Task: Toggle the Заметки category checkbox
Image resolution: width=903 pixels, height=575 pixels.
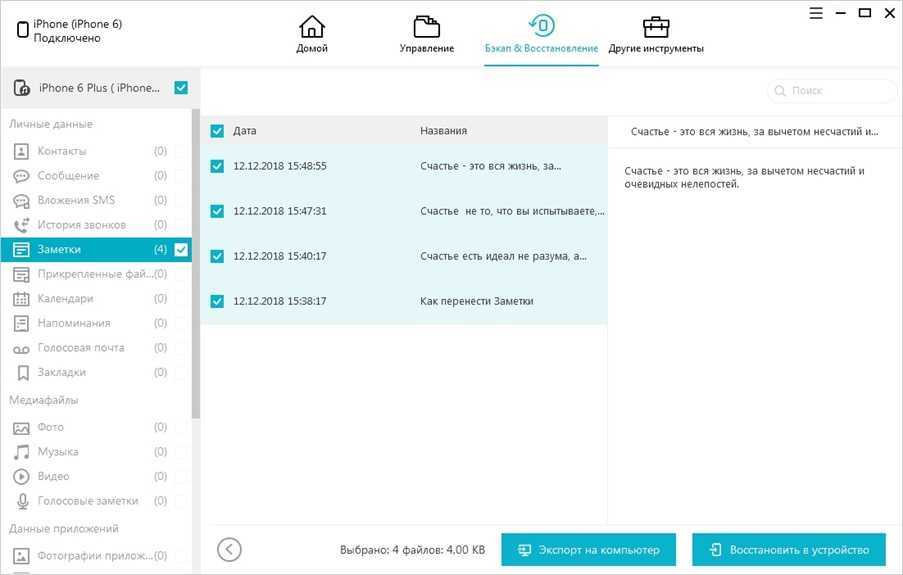Action: 181,249
